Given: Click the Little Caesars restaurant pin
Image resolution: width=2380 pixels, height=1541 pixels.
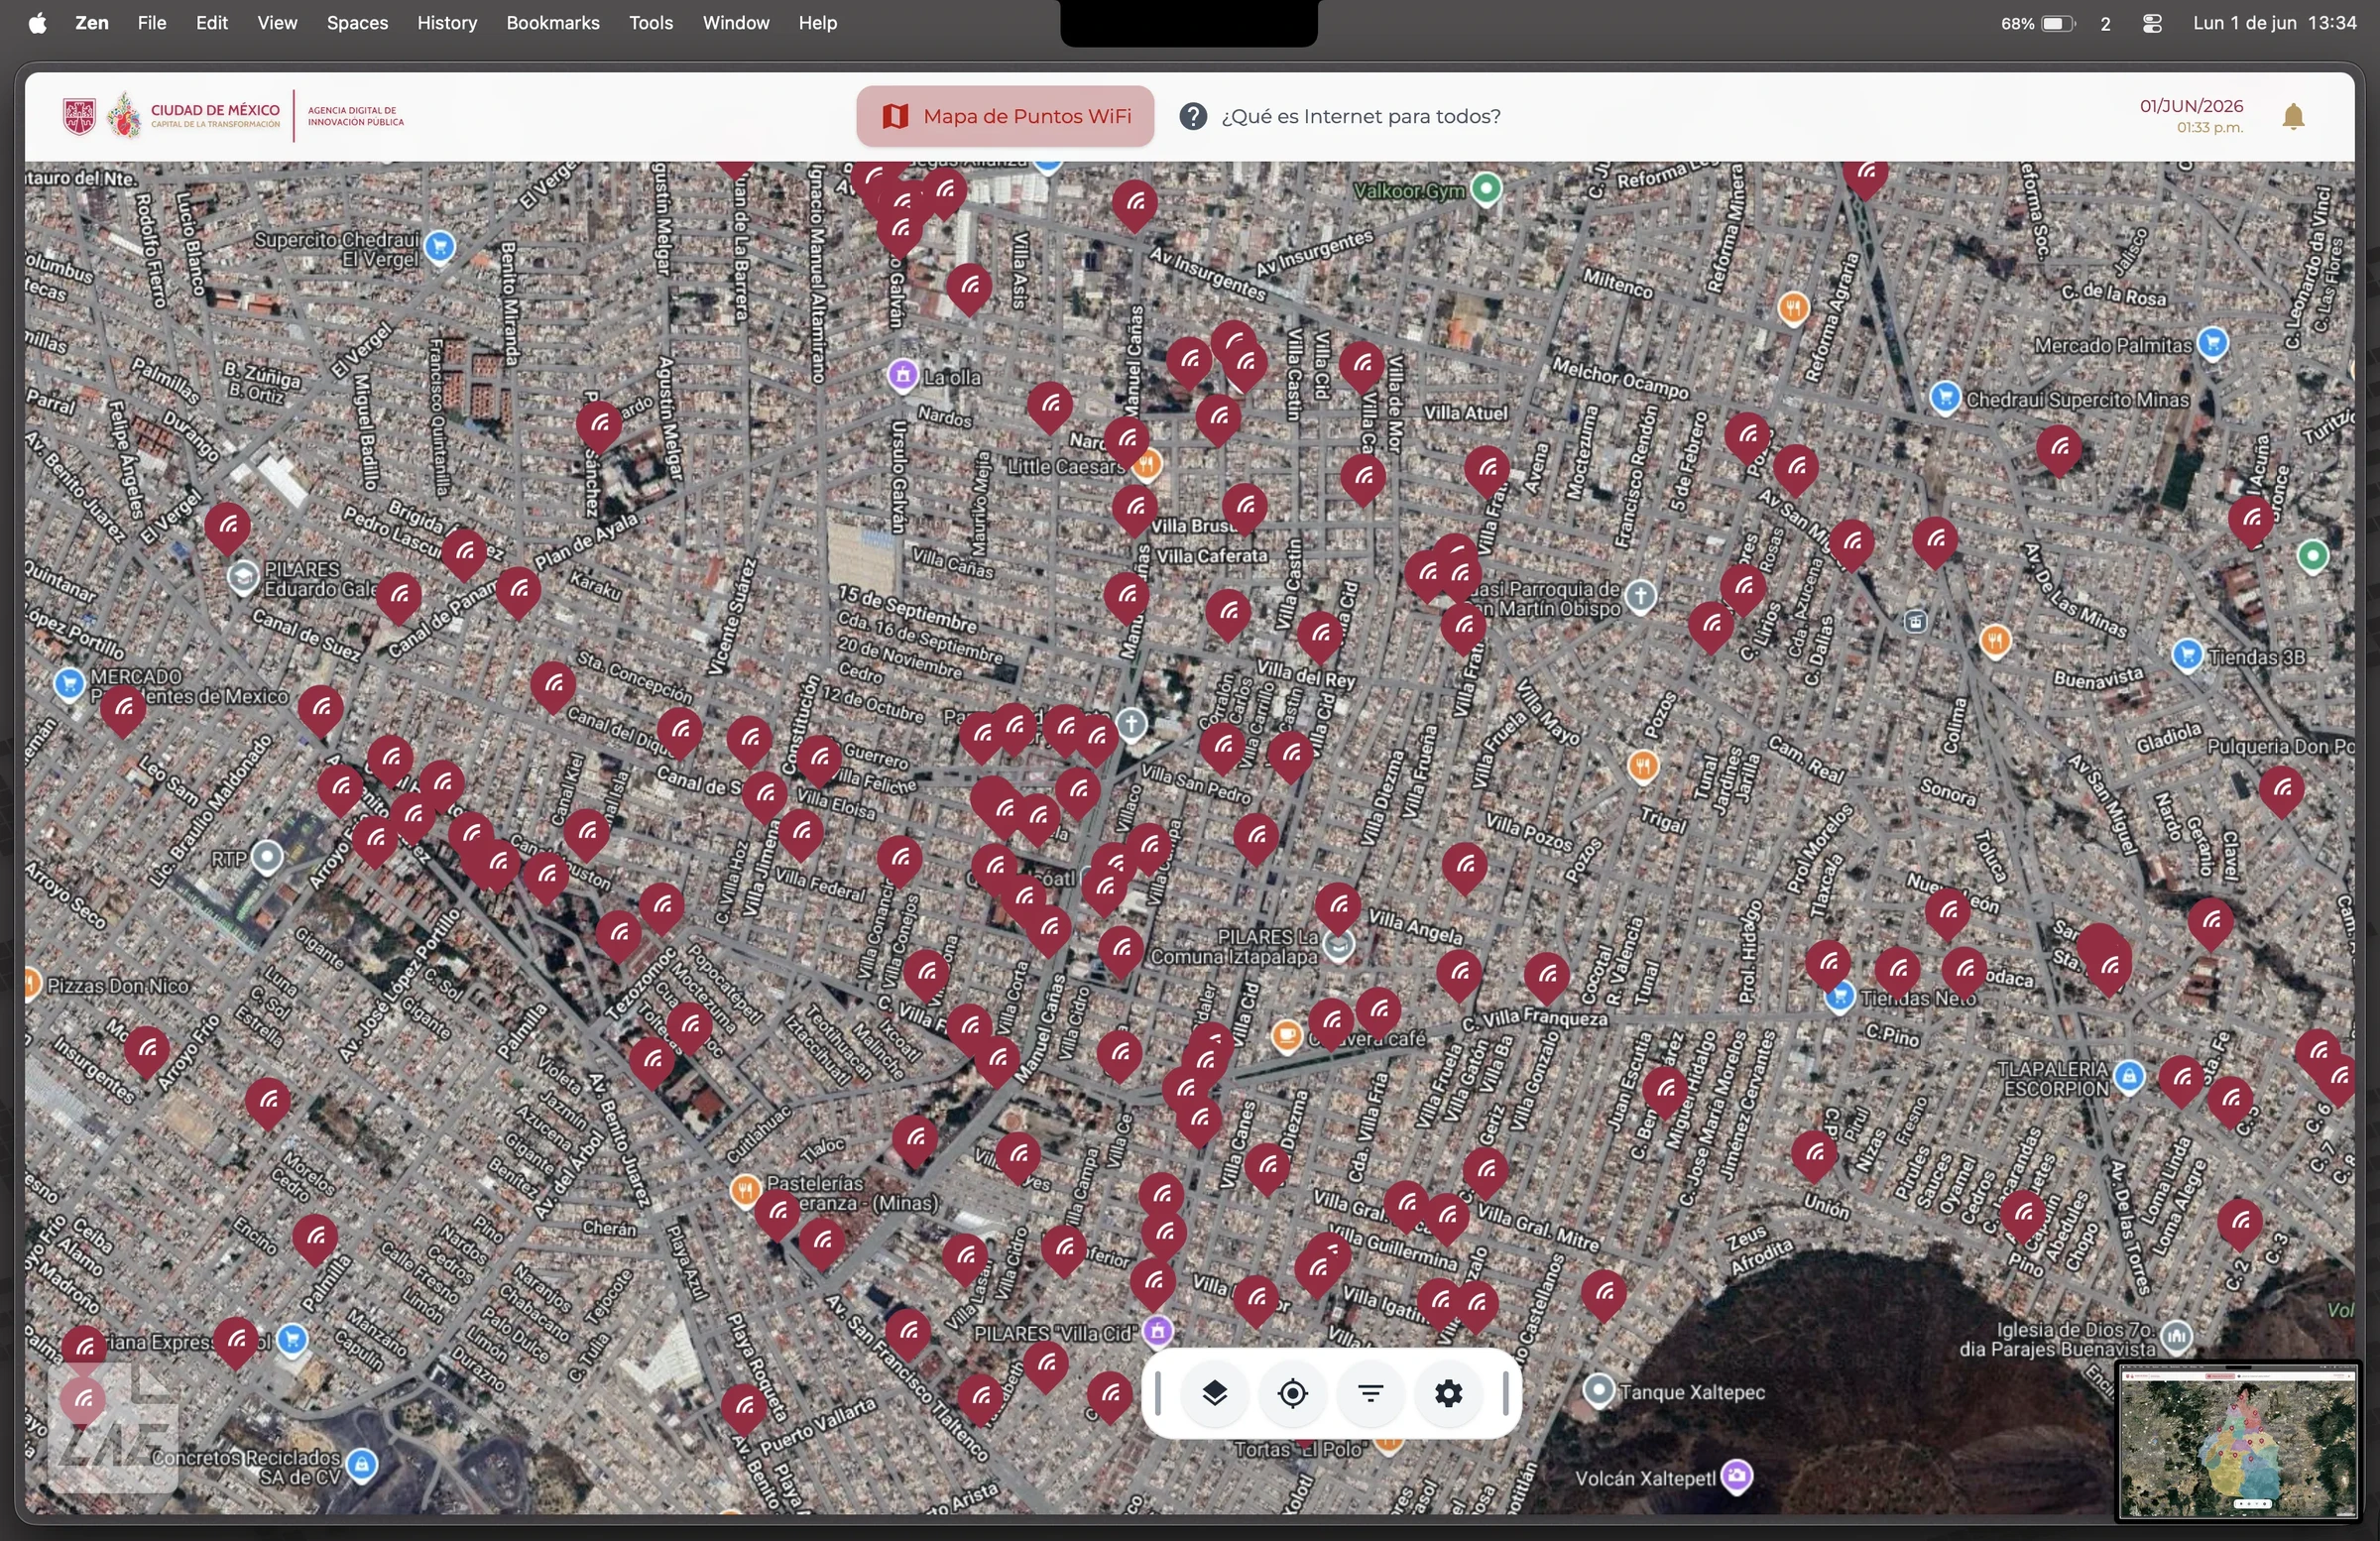Looking at the screenshot, I should coord(1149,465).
